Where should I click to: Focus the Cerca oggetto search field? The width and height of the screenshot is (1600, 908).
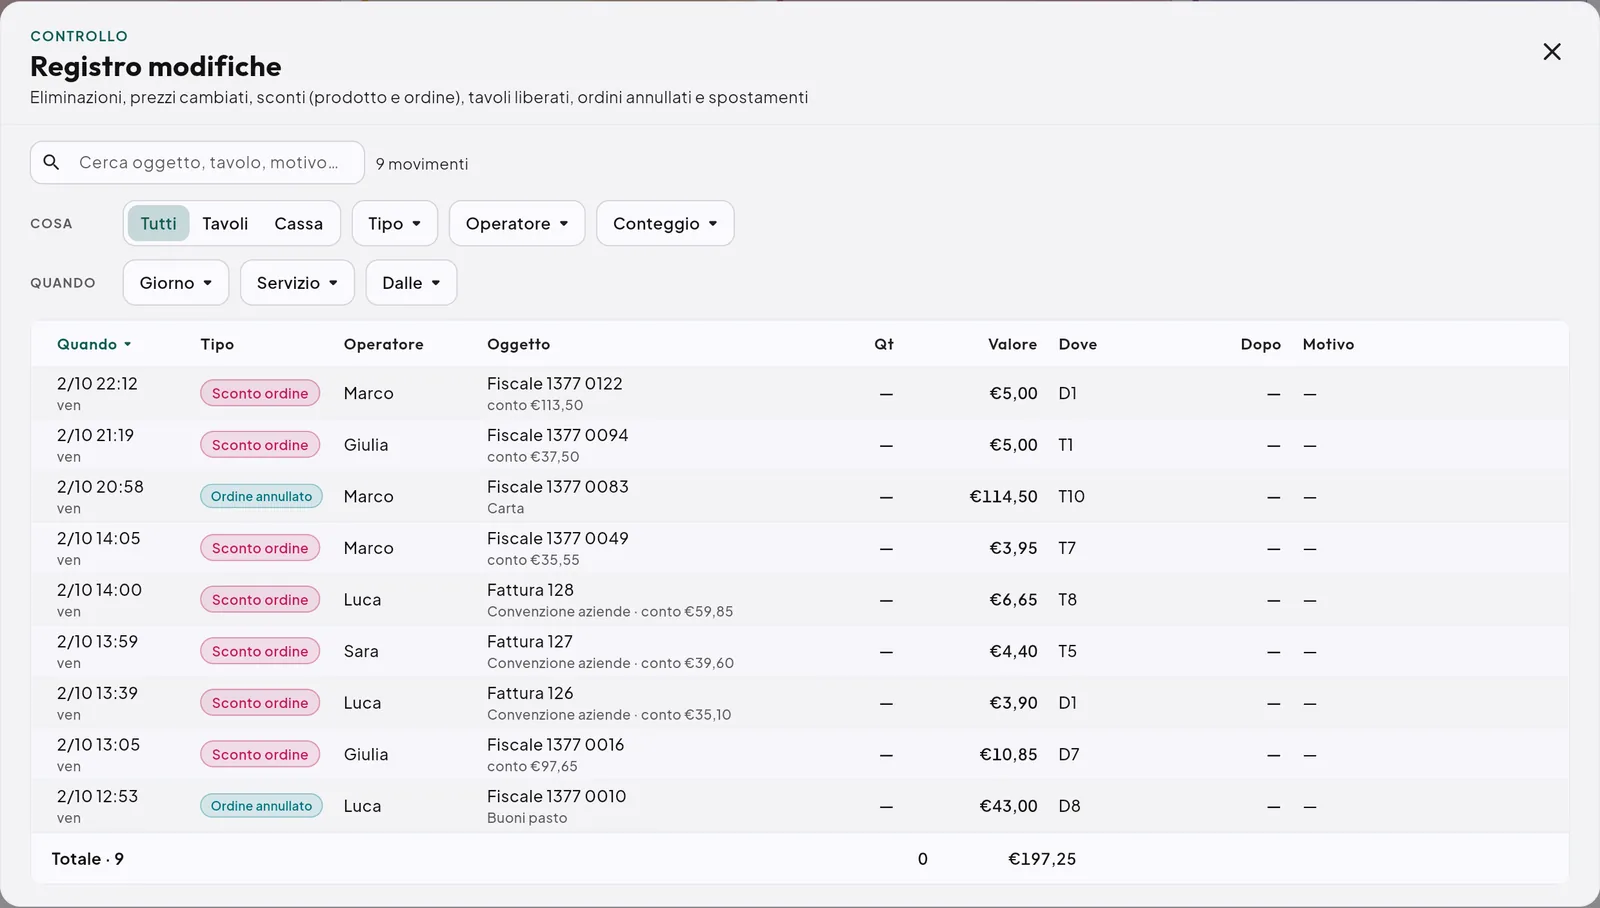tap(197, 162)
